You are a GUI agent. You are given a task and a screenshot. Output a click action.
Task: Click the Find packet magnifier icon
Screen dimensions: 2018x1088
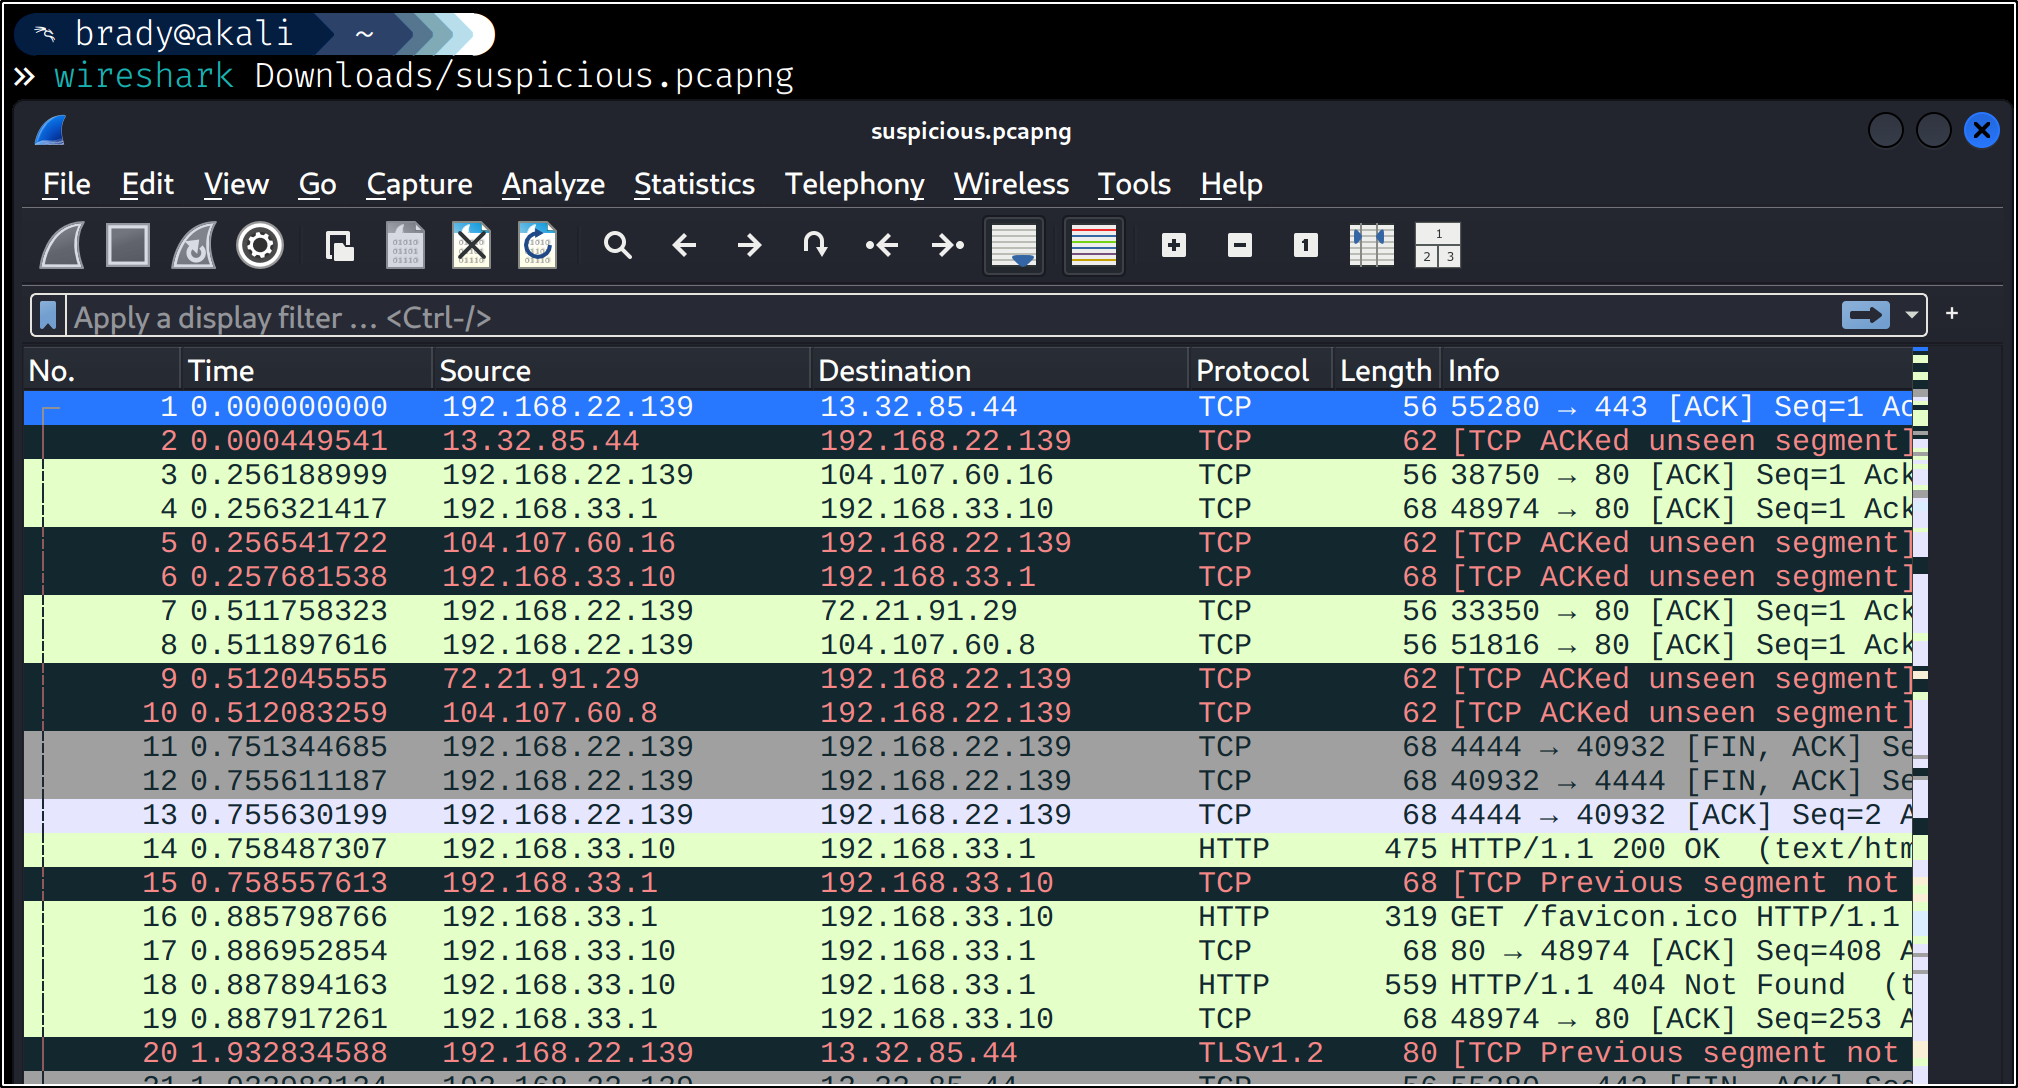617,245
